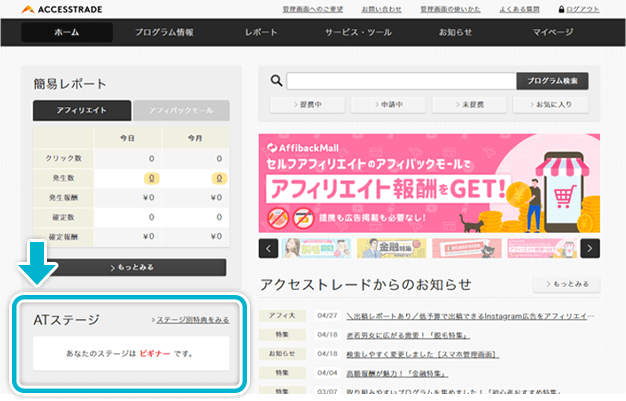The image size is (626, 401).
Task: Open the よくある質問 link
Action: tap(519, 9)
